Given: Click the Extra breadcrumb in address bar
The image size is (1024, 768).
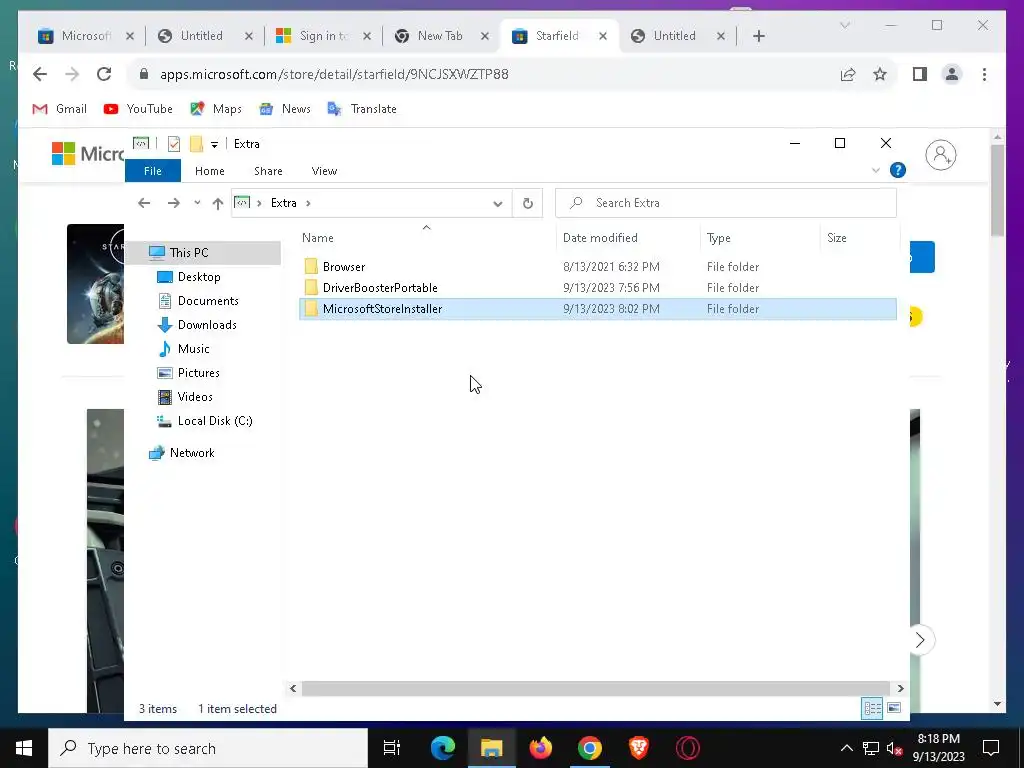Looking at the screenshot, I should [283, 203].
